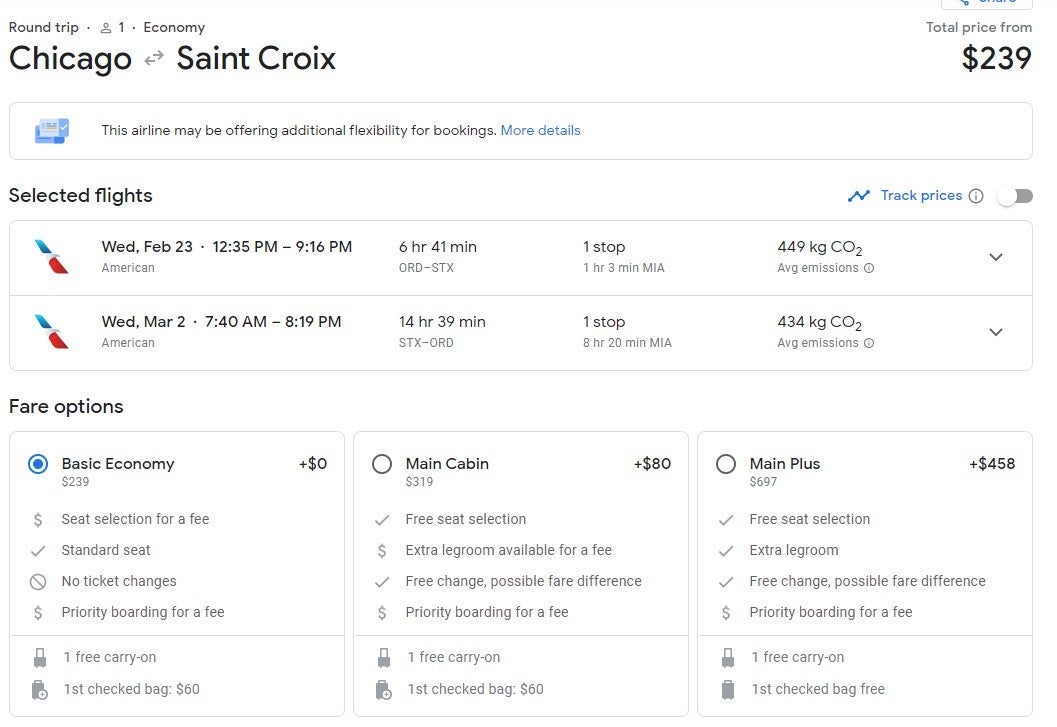Click the info icon beside 434 kg emissions

[x=869, y=343]
